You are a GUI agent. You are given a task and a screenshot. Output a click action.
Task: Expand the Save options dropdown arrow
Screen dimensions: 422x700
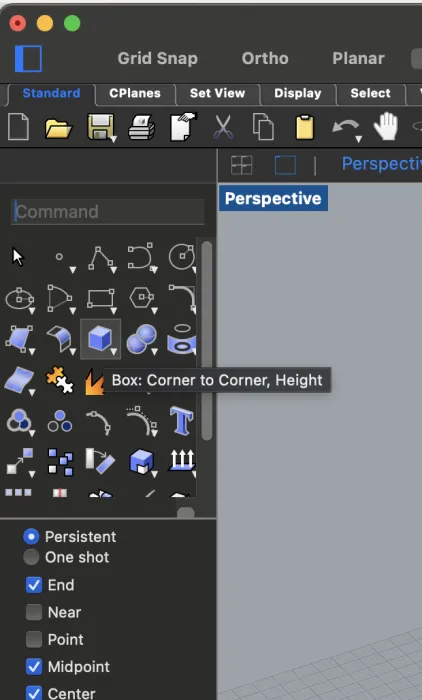click(114, 140)
